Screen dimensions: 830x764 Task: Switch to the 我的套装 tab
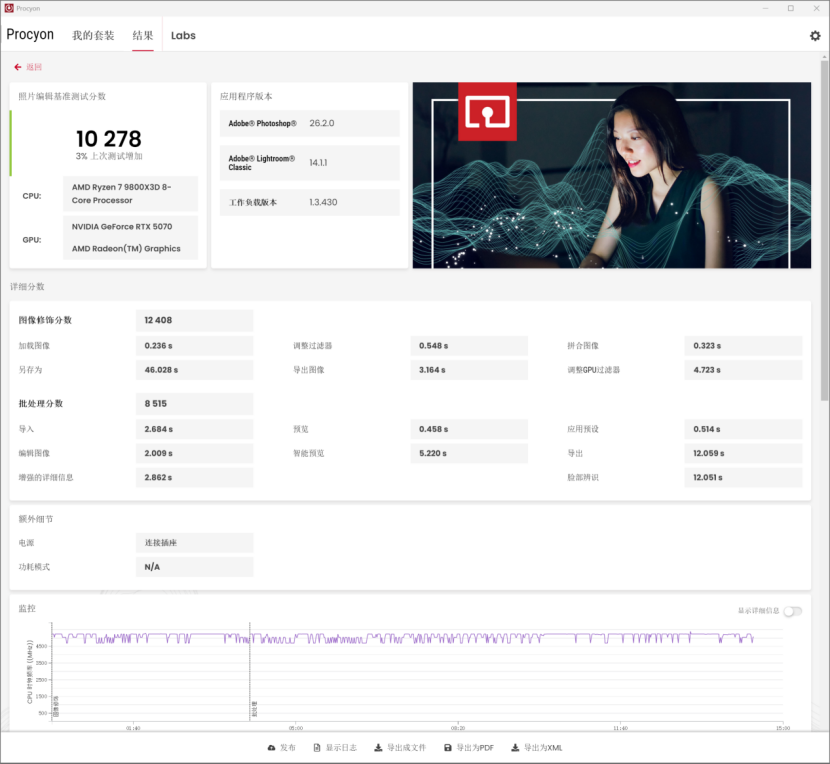pyautogui.click(x=93, y=36)
